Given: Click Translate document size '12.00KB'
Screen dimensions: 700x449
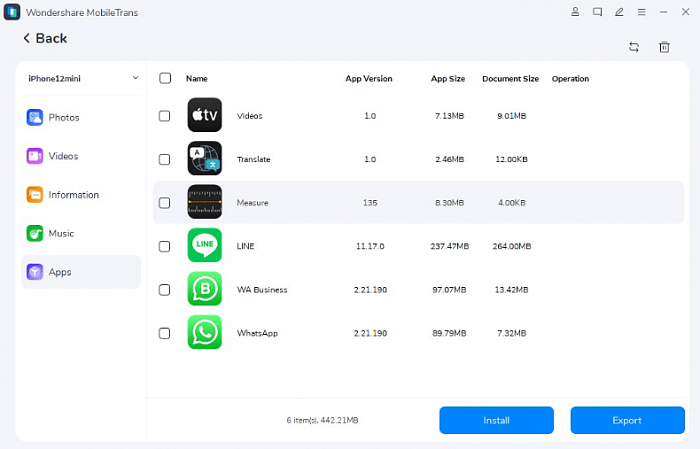Looking at the screenshot, I should coord(512,159).
